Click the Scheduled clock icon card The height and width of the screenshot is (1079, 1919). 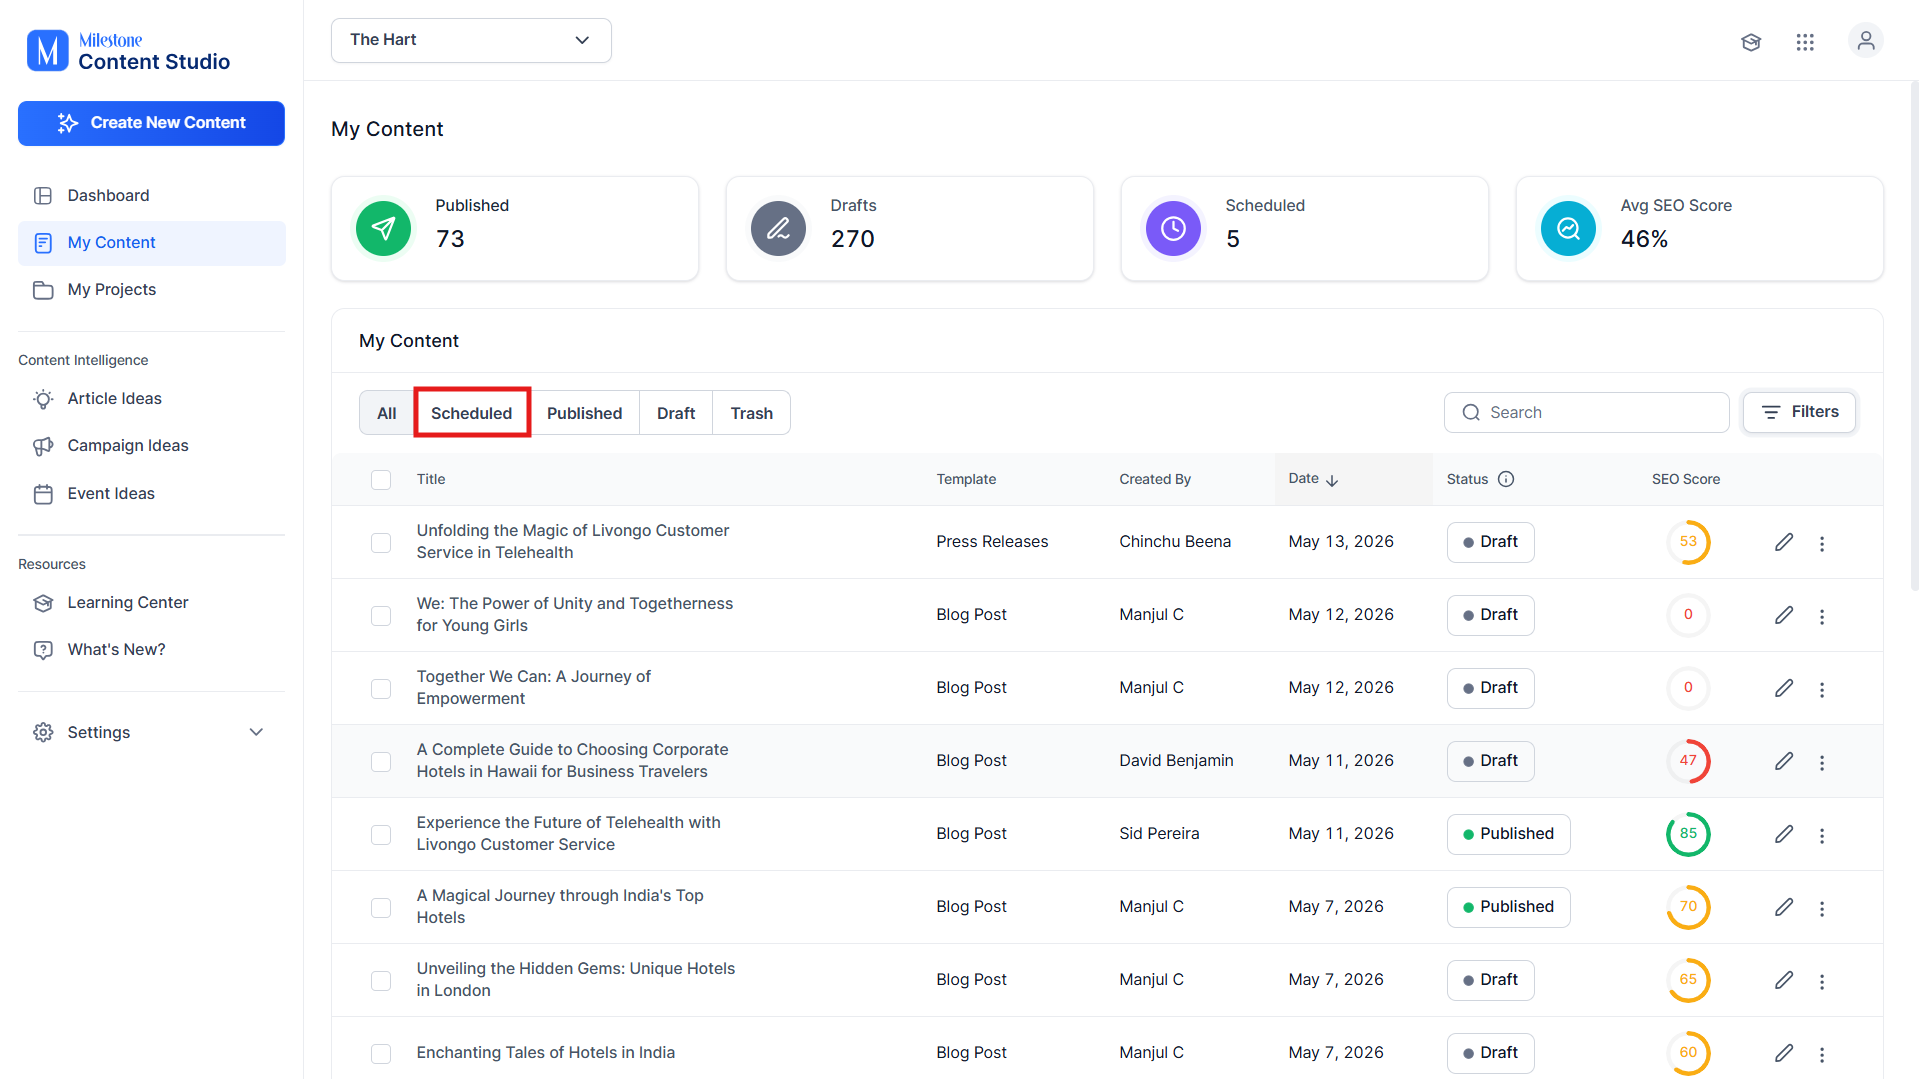[1173, 229]
